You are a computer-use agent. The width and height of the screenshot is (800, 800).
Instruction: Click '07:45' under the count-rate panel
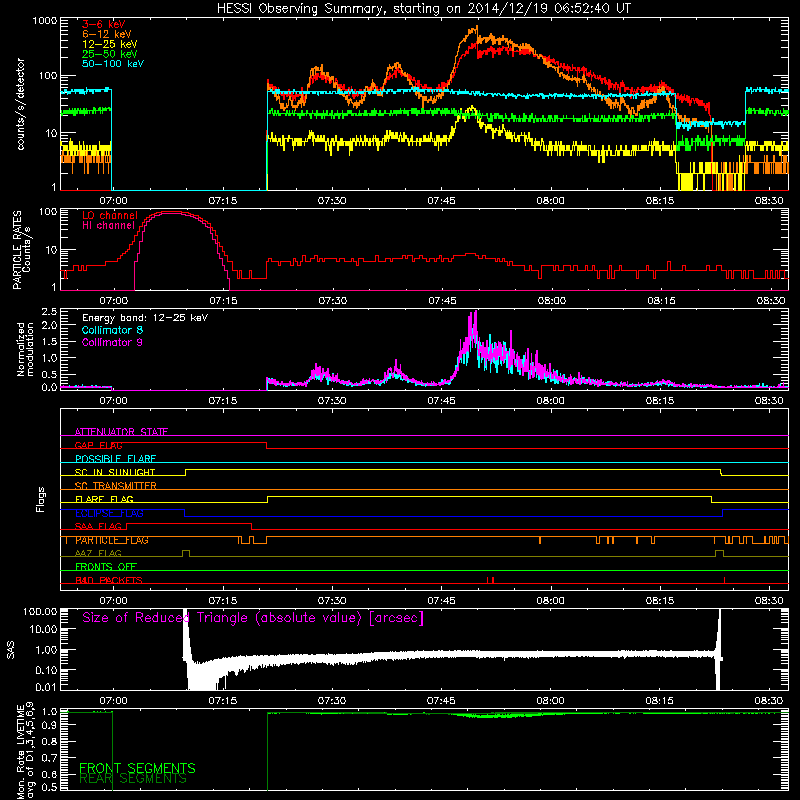point(441,201)
